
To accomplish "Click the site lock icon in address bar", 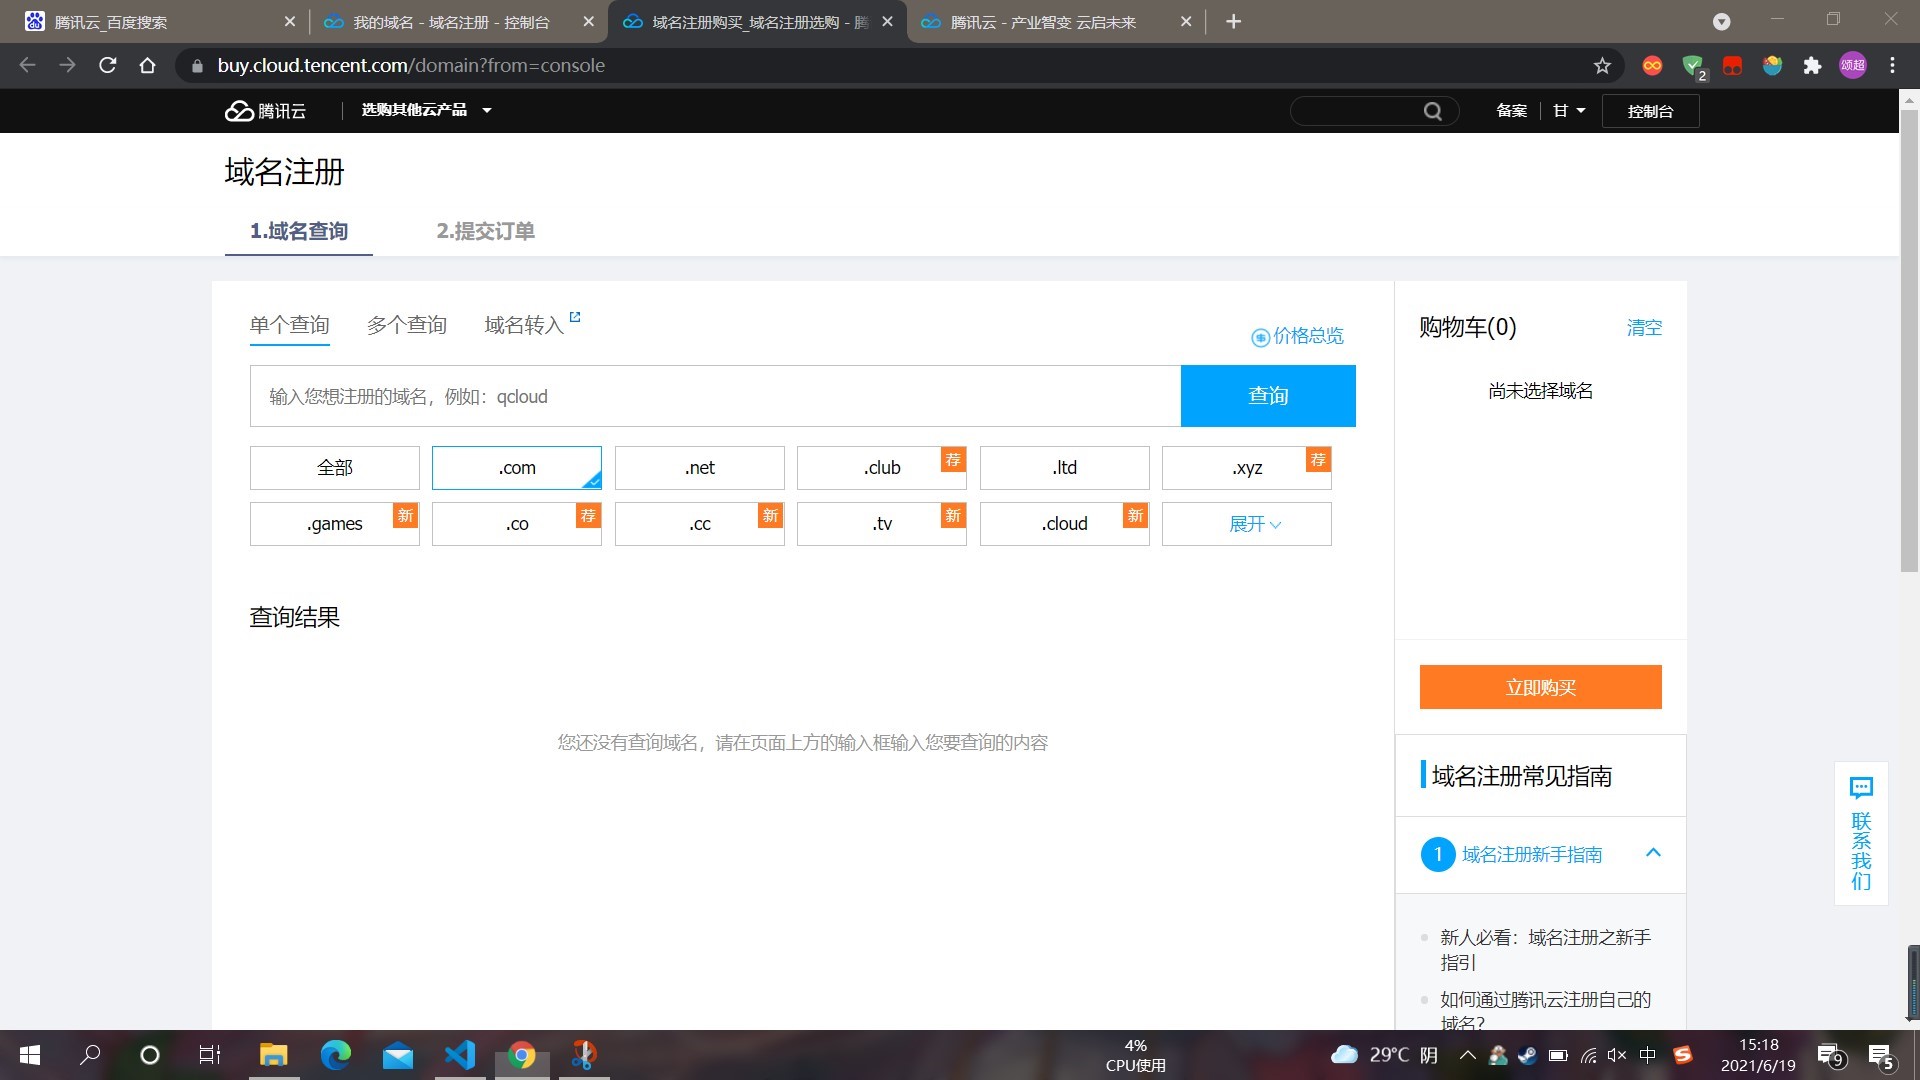I will [x=197, y=66].
